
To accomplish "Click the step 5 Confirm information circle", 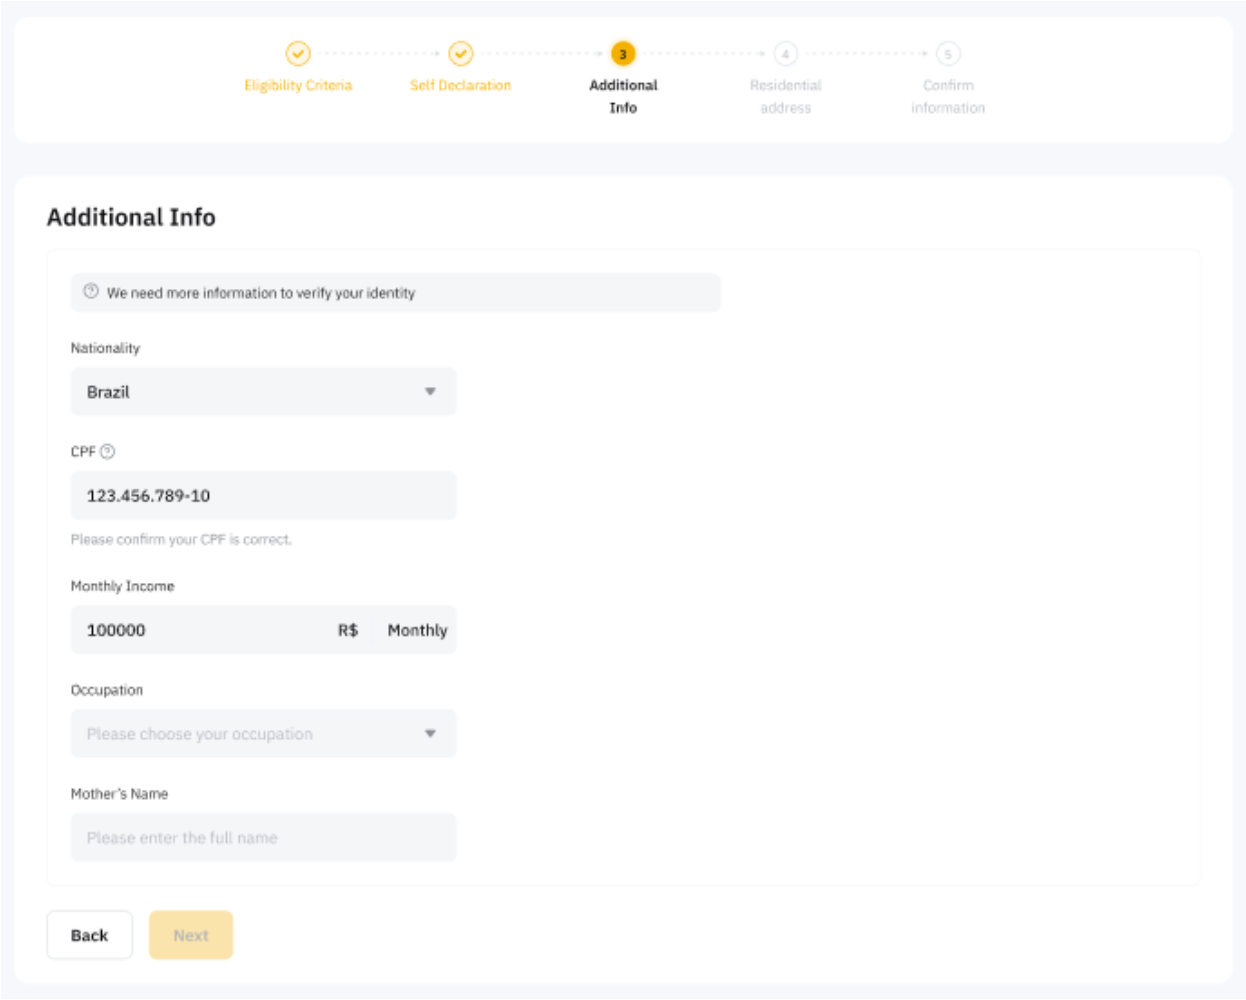I will pyautogui.click(x=948, y=54).
